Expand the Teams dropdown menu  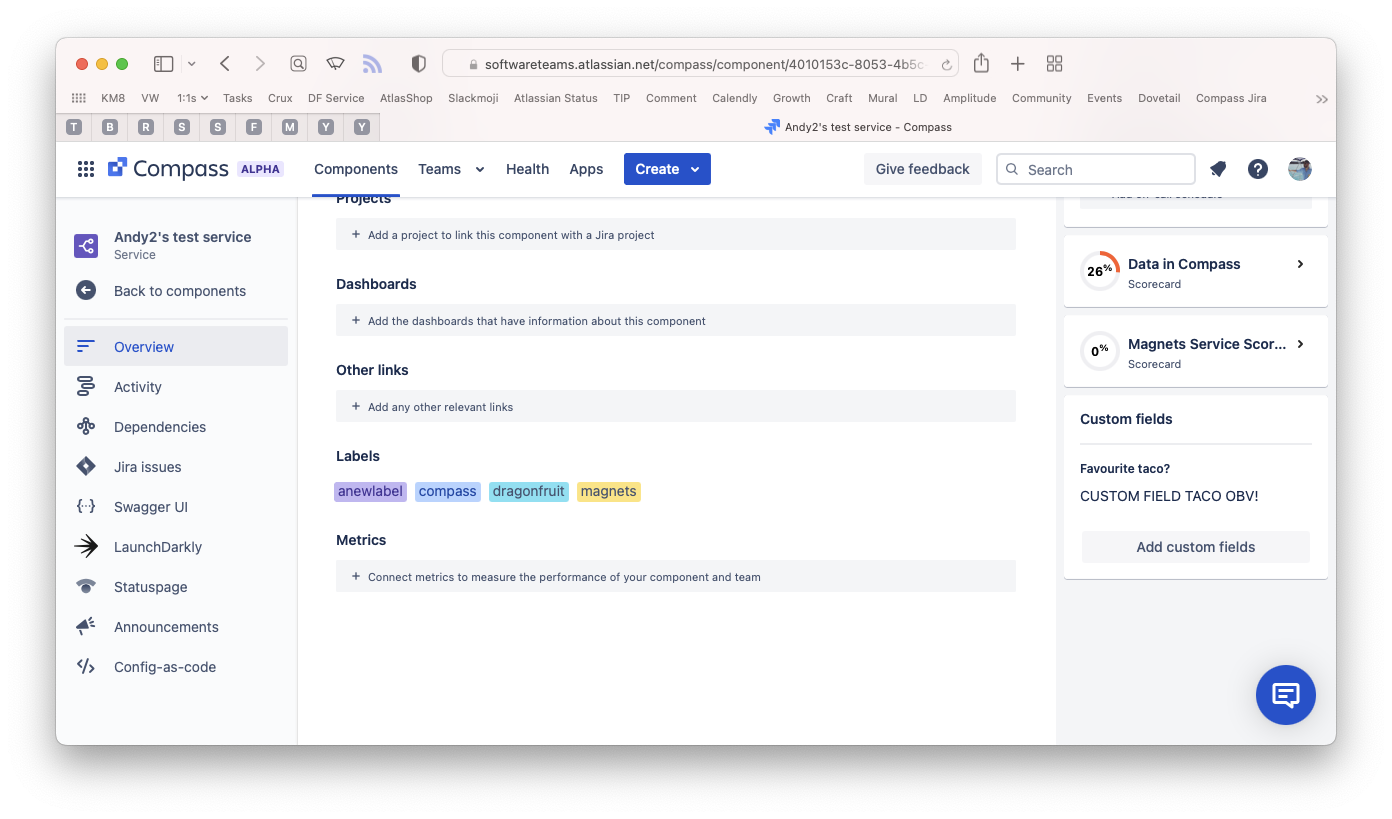[451, 169]
